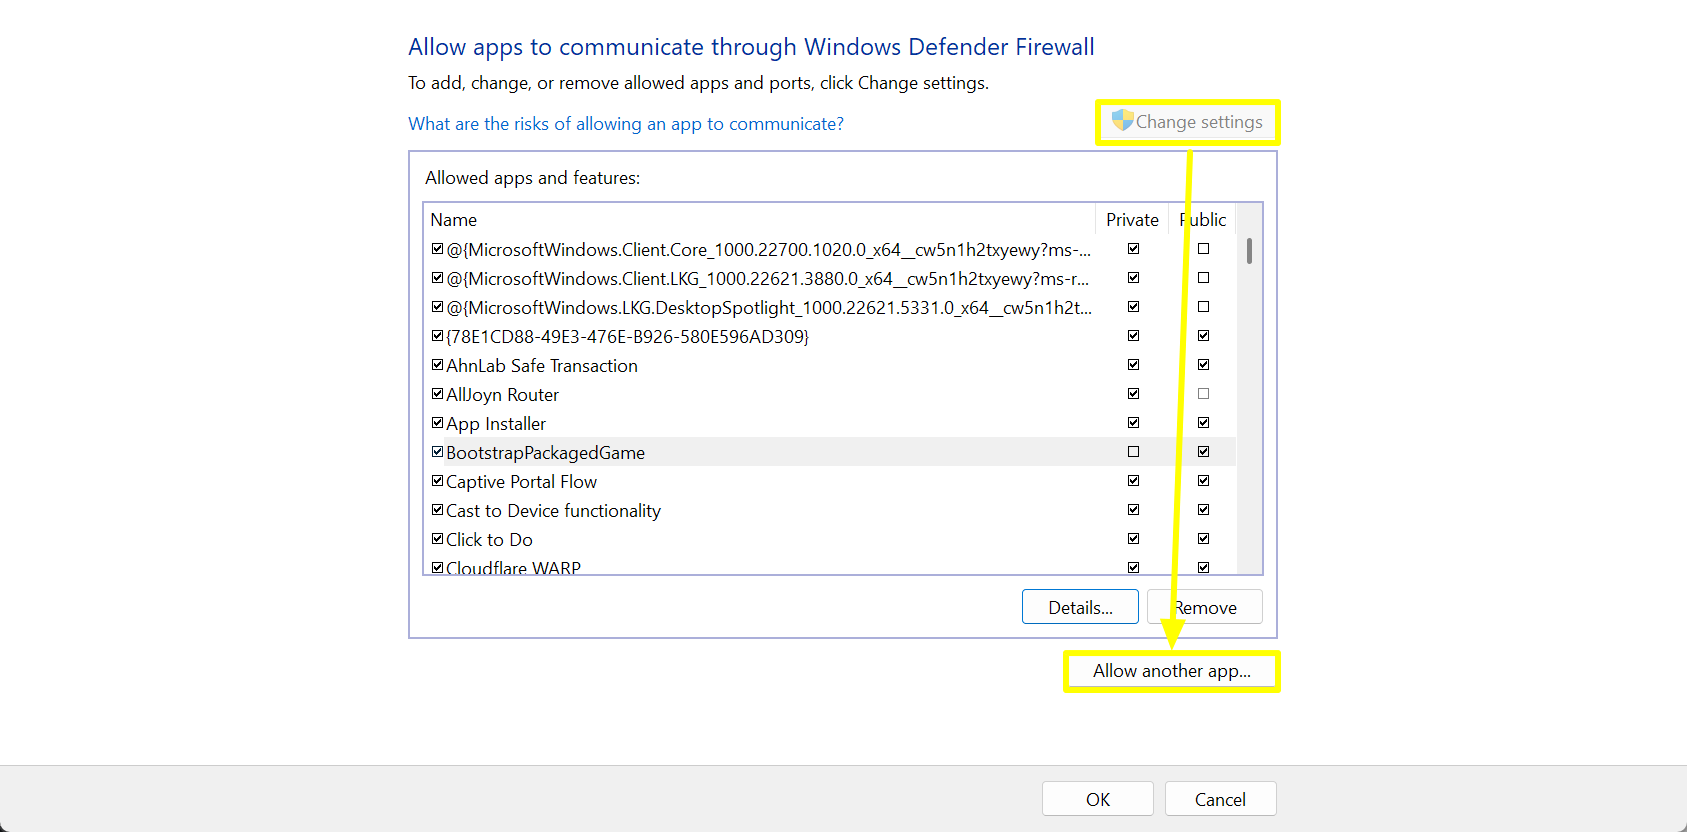Image resolution: width=1687 pixels, height=832 pixels.
Task: Check the Public box for MicrosoftWindows.LKG.DesktopSpotlight
Action: coord(1203,307)
